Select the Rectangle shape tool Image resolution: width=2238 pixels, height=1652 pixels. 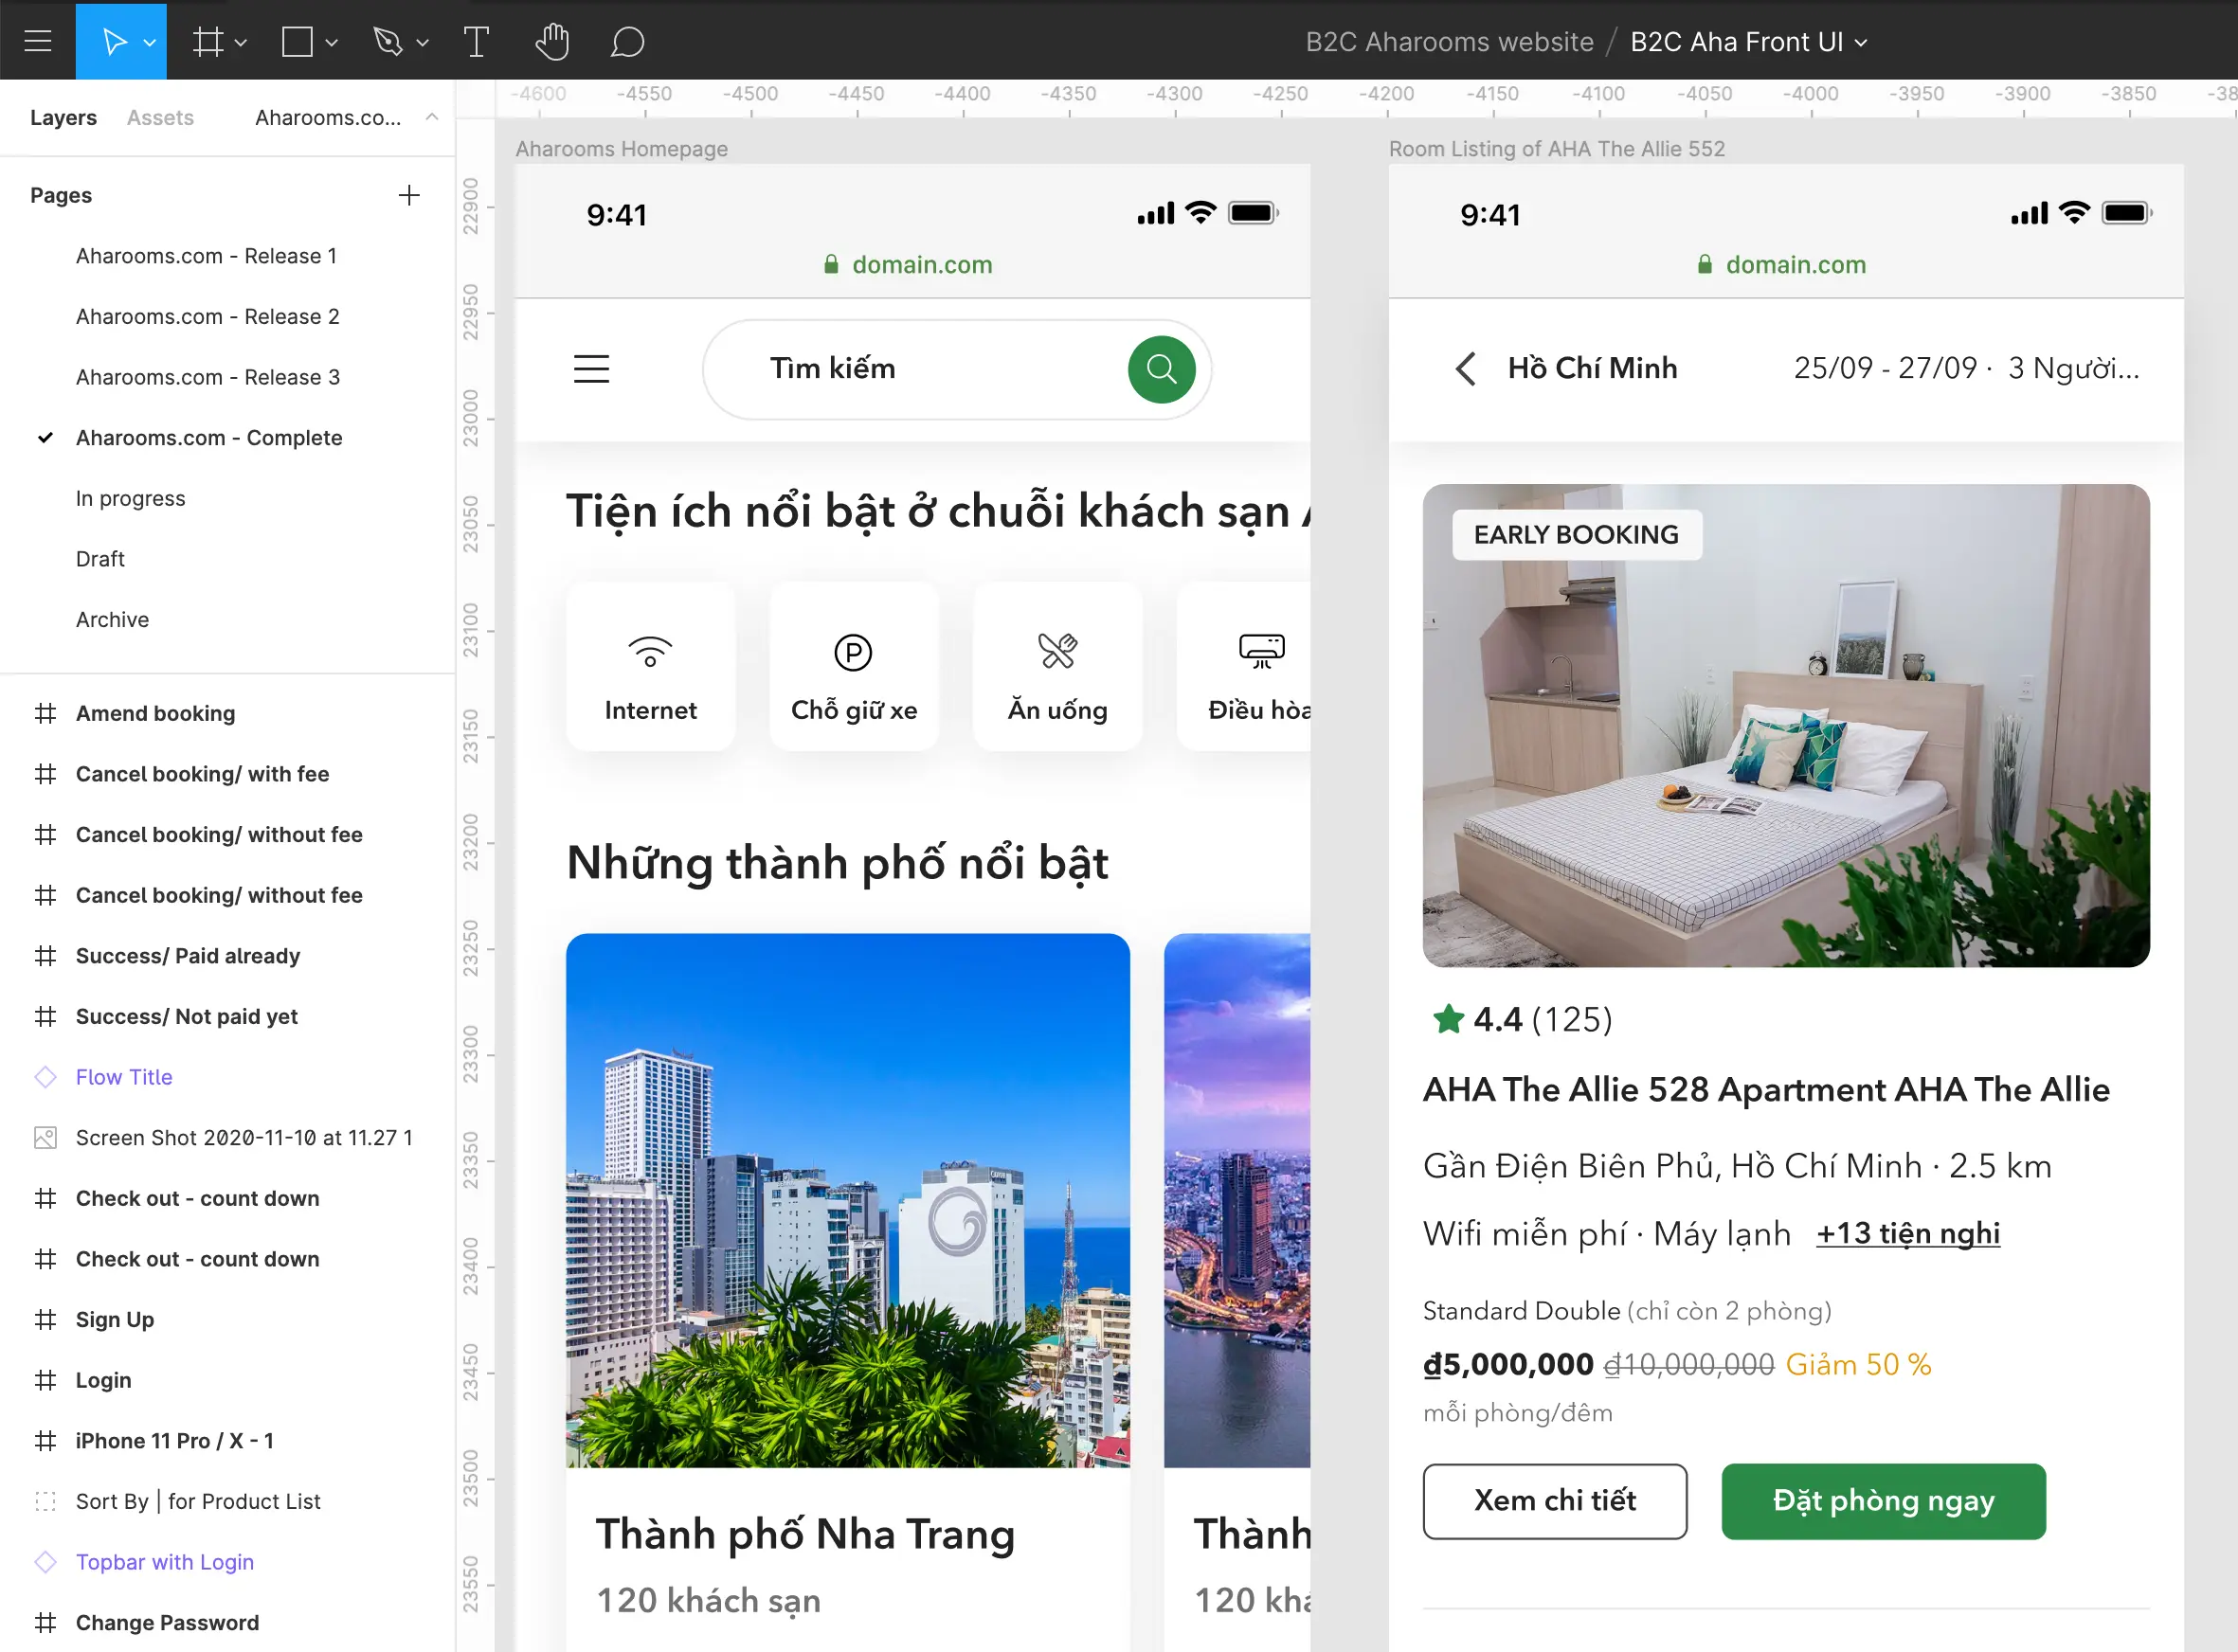[x=297, y=42]
